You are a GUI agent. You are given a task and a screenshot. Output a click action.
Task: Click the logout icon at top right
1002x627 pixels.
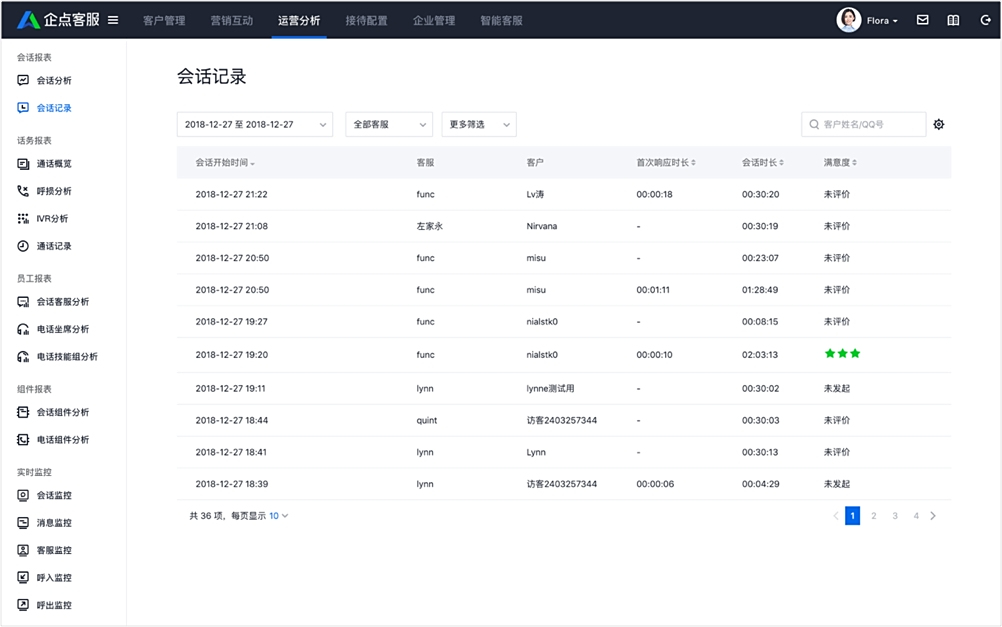(x=984, y=19)
